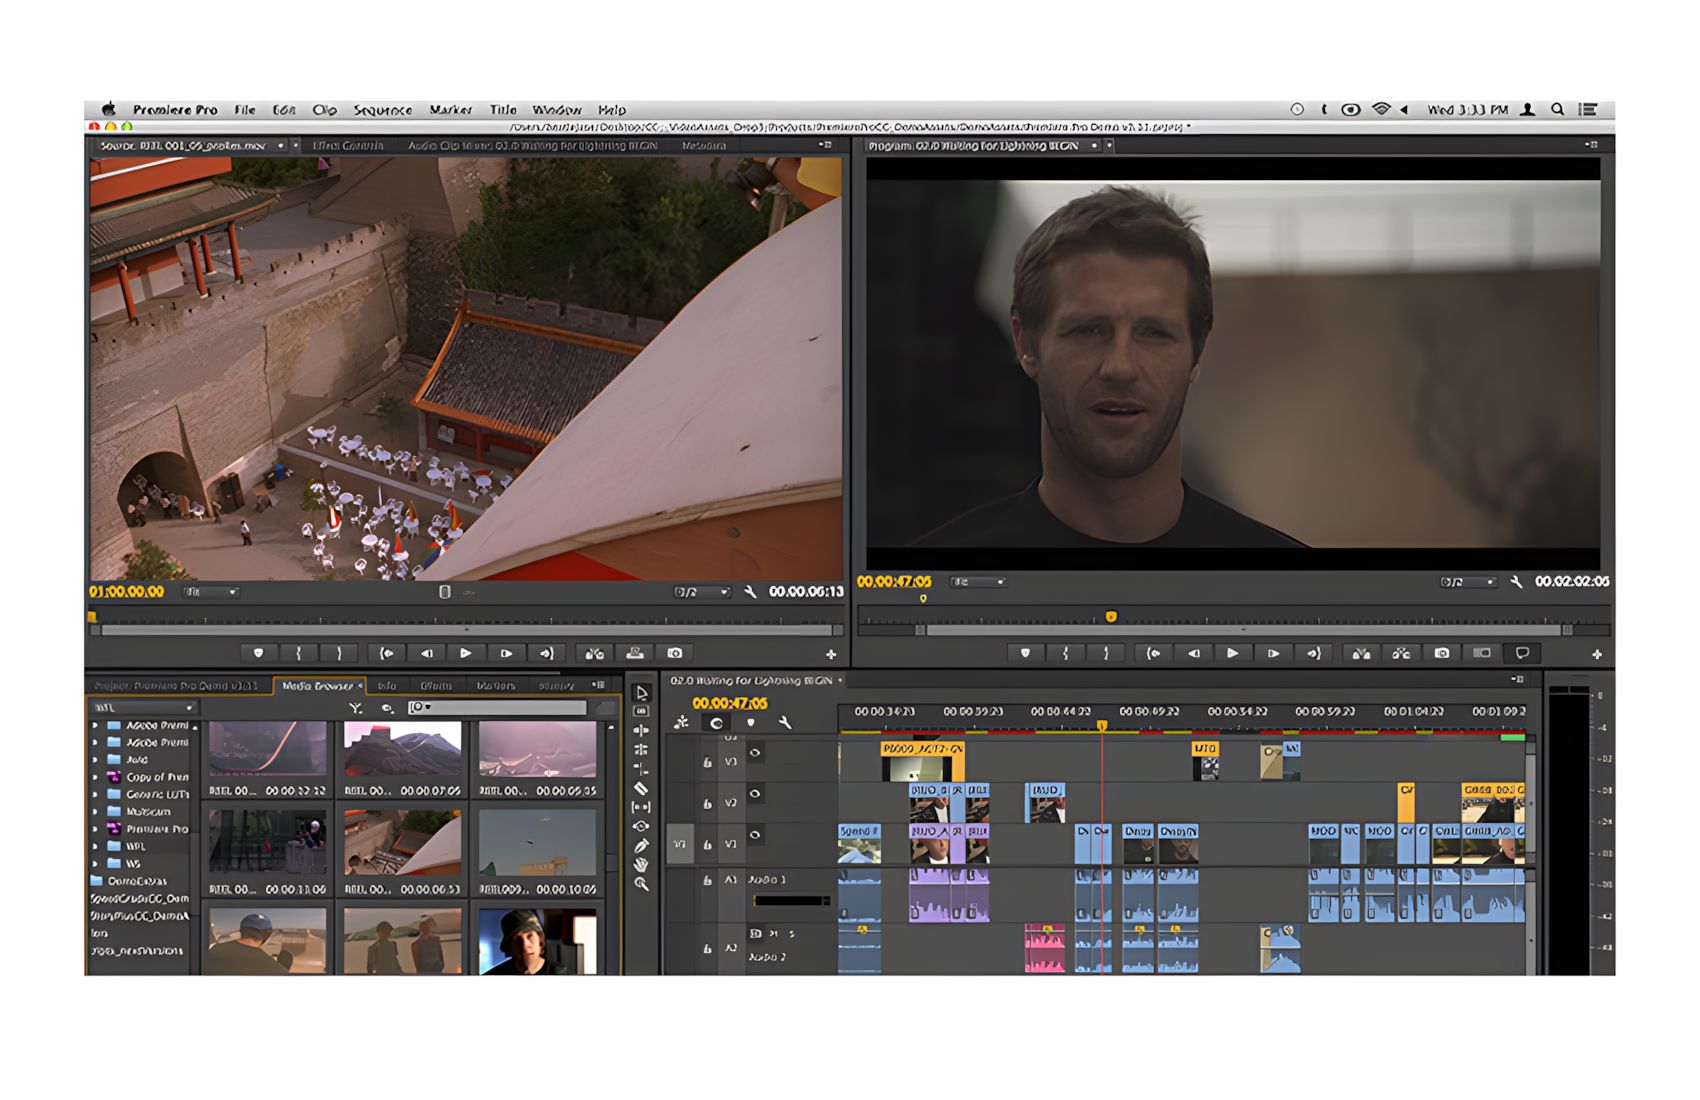1700x1100 pixels.
Task: Toggle V3 track output eye
Action: (755, 752)
